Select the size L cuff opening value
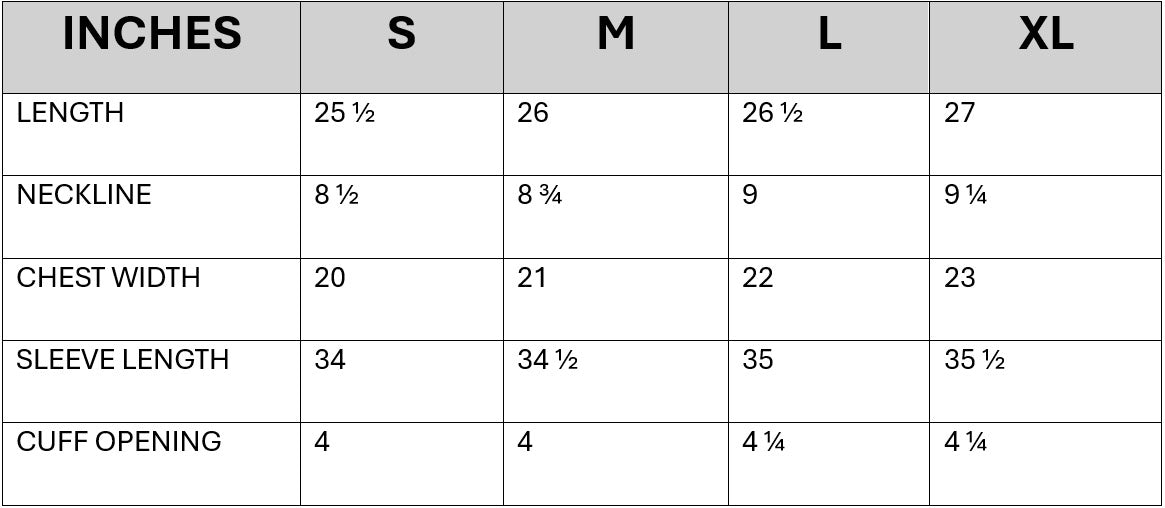Image resolution: width=1165 pixels, height=508 pixels. pos(763,441)
